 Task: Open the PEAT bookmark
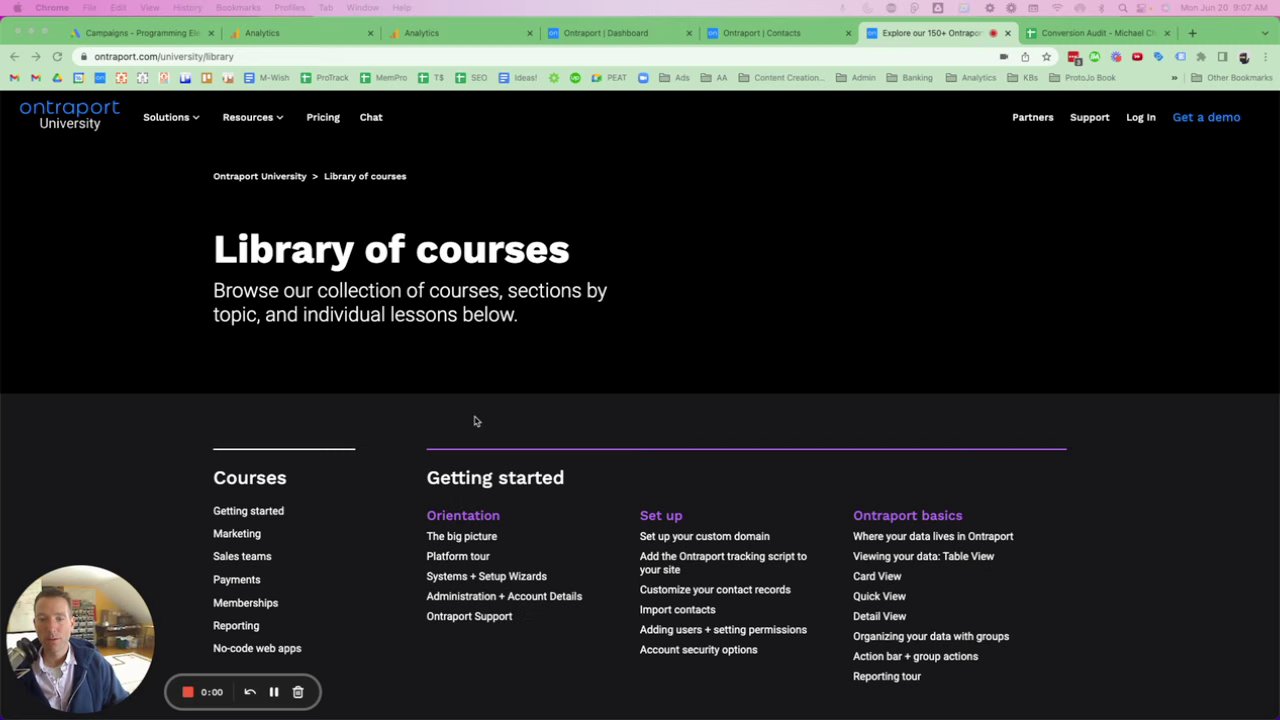click(609, 78)
